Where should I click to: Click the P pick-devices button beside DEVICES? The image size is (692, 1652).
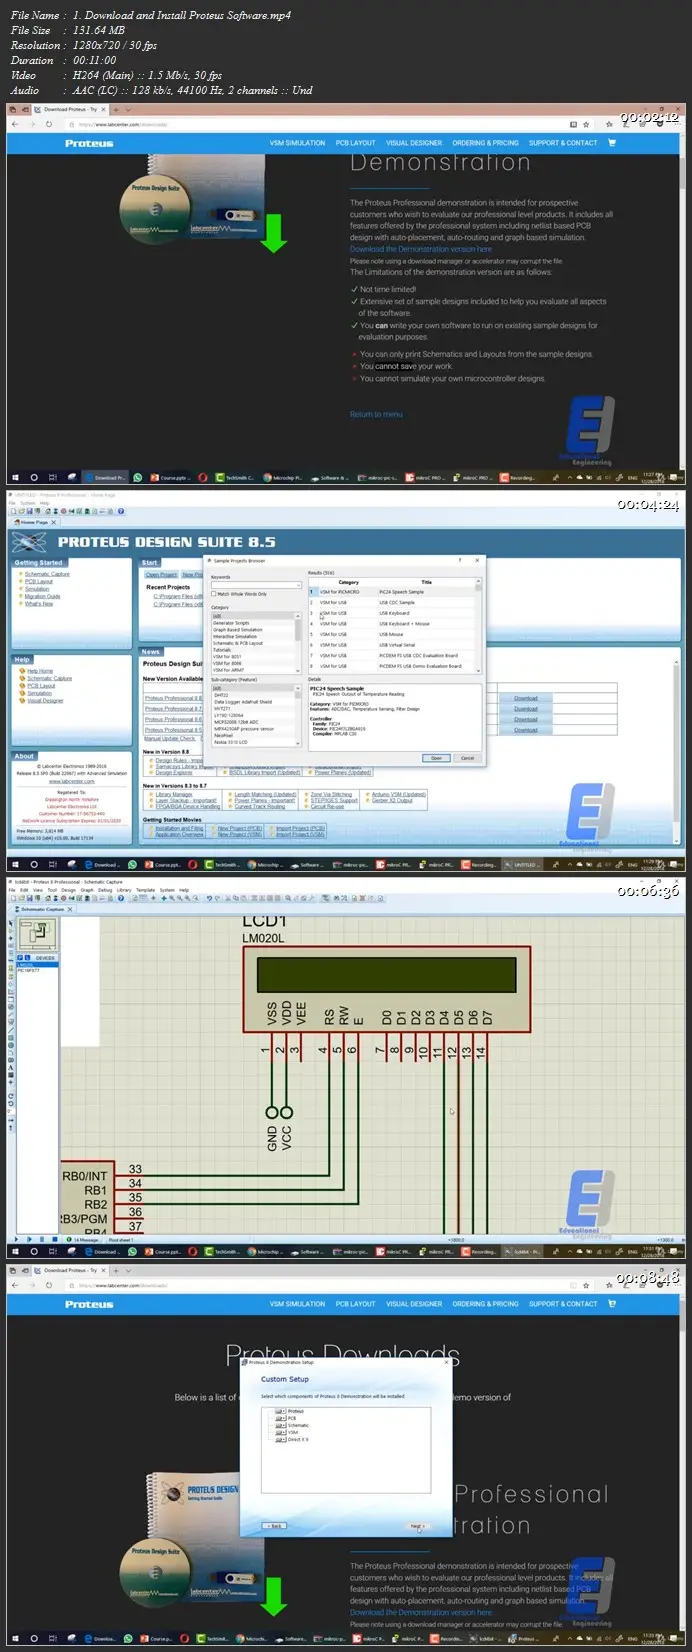[21, 958]
